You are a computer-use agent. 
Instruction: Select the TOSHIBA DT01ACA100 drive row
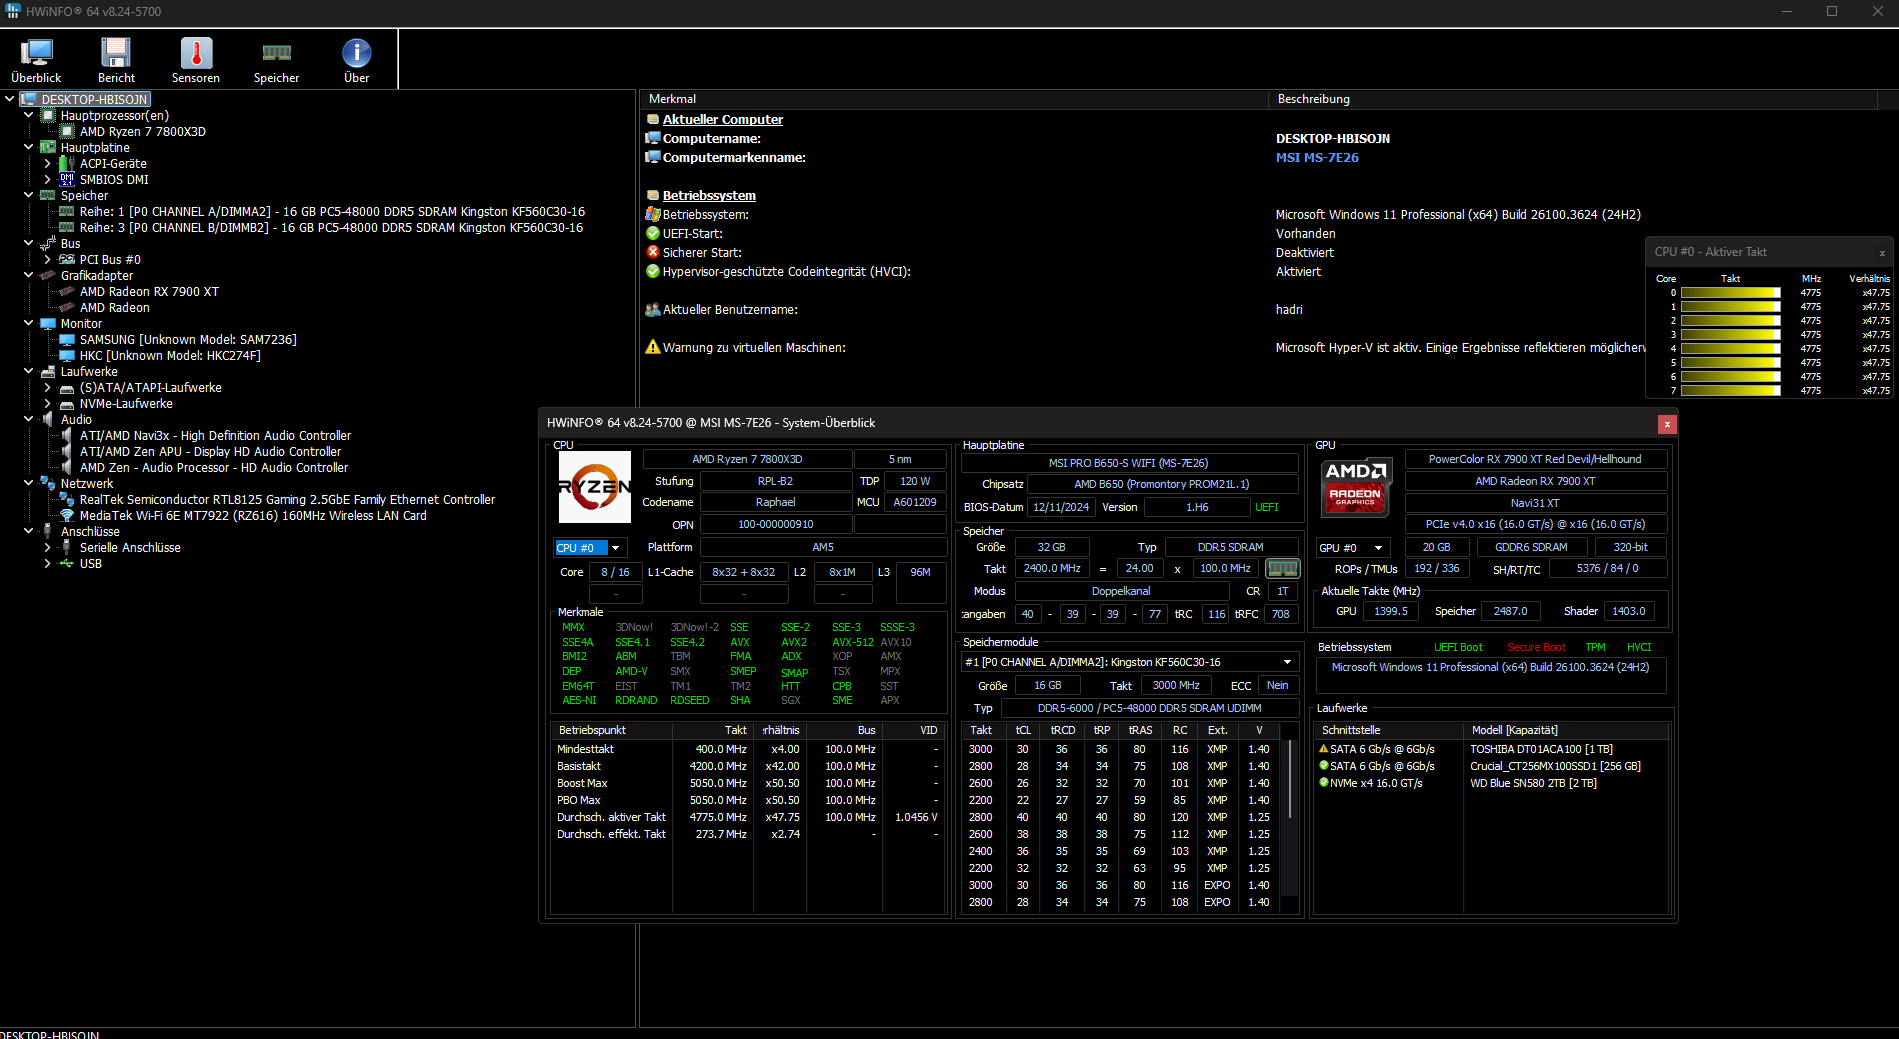tap(1490, 749)
